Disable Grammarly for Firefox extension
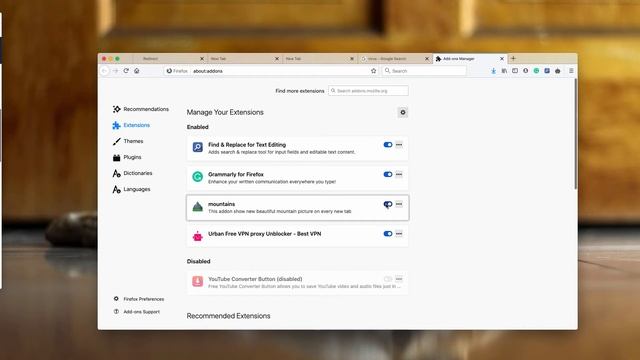The width and height of the screenshot is (640, 360). click(x=388, y=174)
